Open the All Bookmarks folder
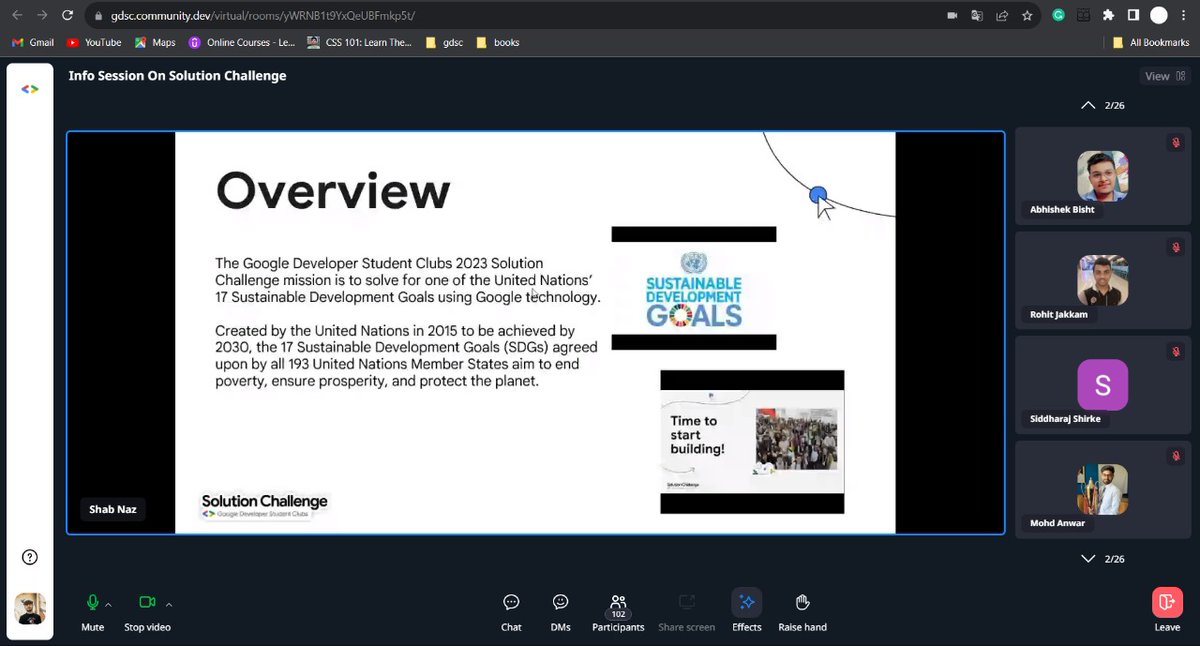1200x646 pixels. click(1151, 42)
